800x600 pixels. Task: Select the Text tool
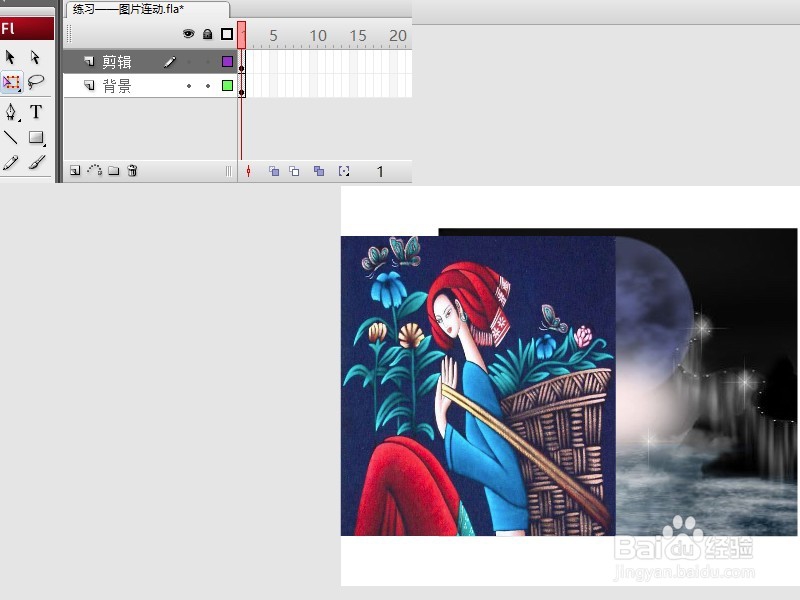point(36,111)
